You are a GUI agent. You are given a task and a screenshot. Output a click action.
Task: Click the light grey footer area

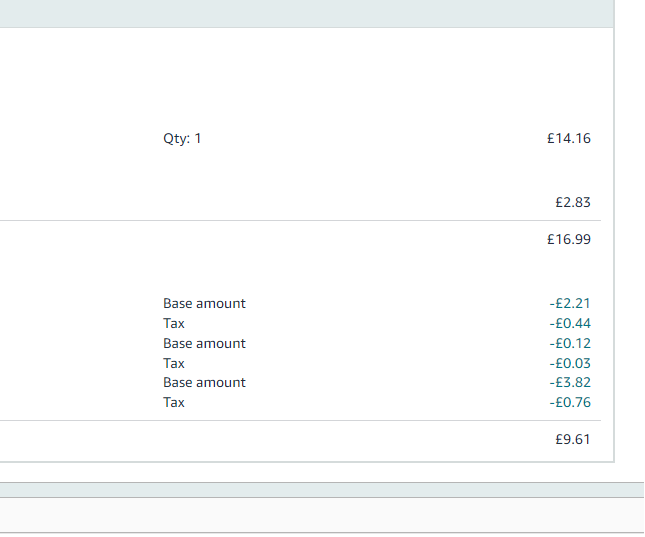tap(322, 515)
